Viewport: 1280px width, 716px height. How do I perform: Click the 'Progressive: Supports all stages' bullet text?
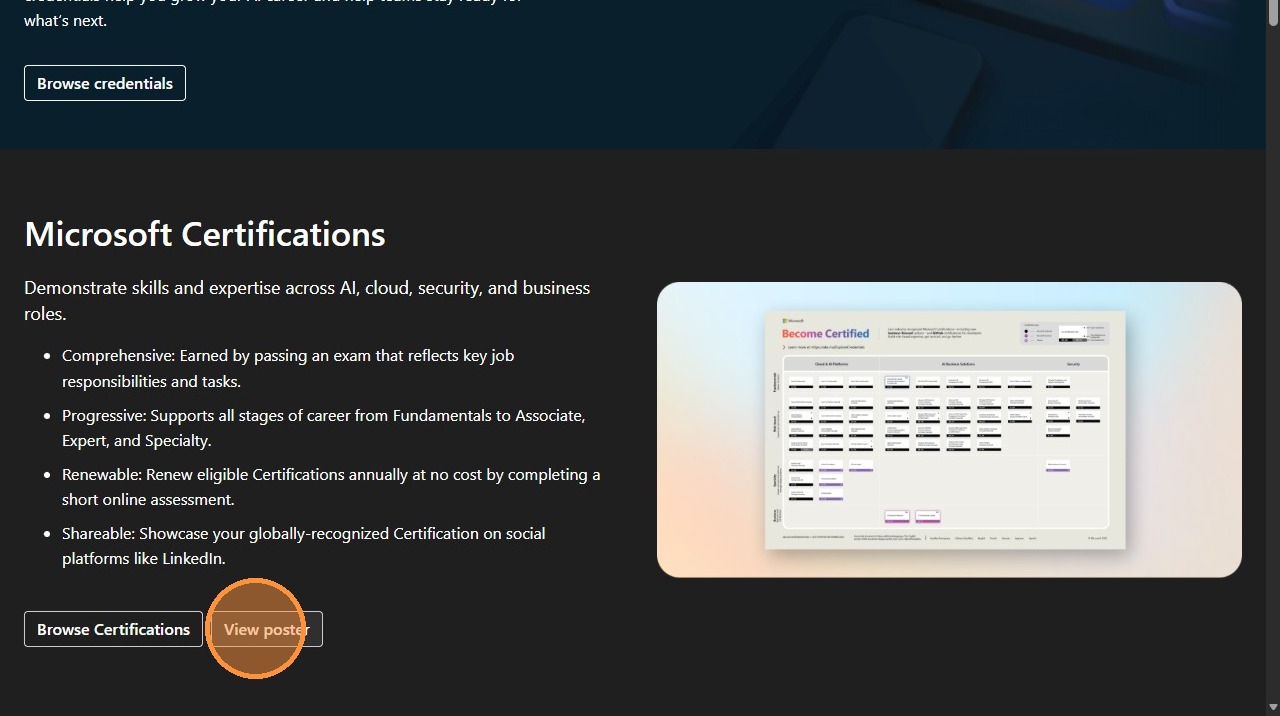[x=324, y=428]
